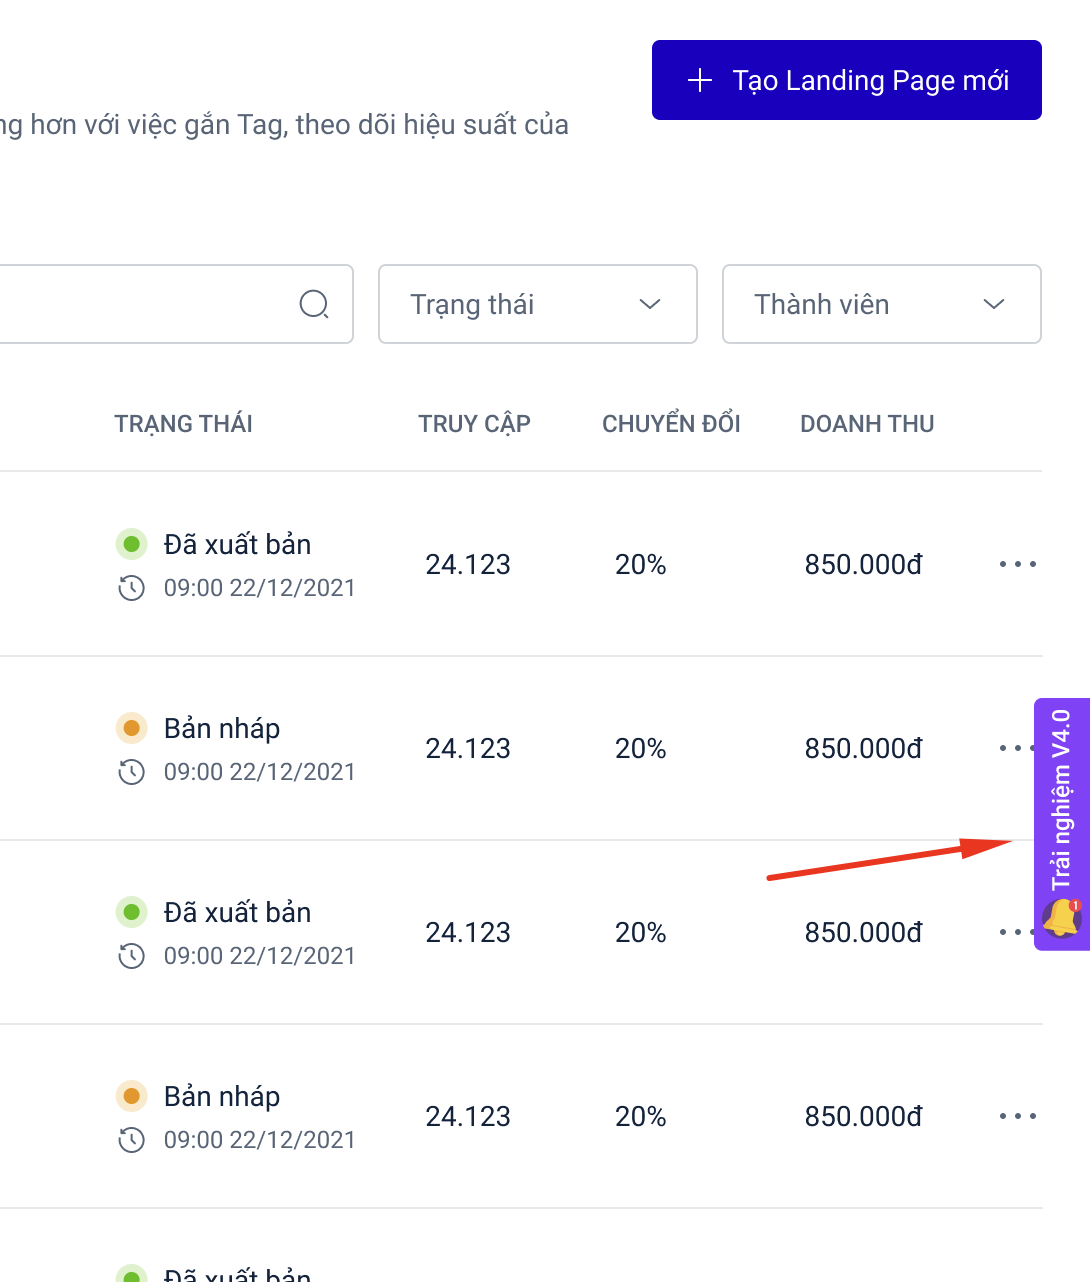Sort by TRUY CẬP column header

coord(474,424)
